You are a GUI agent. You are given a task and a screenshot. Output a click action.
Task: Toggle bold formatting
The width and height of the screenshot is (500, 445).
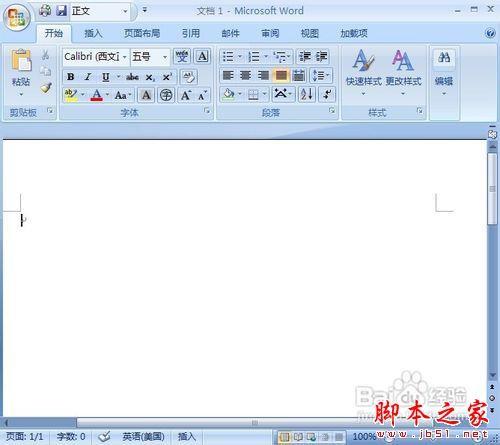(71, 77)
